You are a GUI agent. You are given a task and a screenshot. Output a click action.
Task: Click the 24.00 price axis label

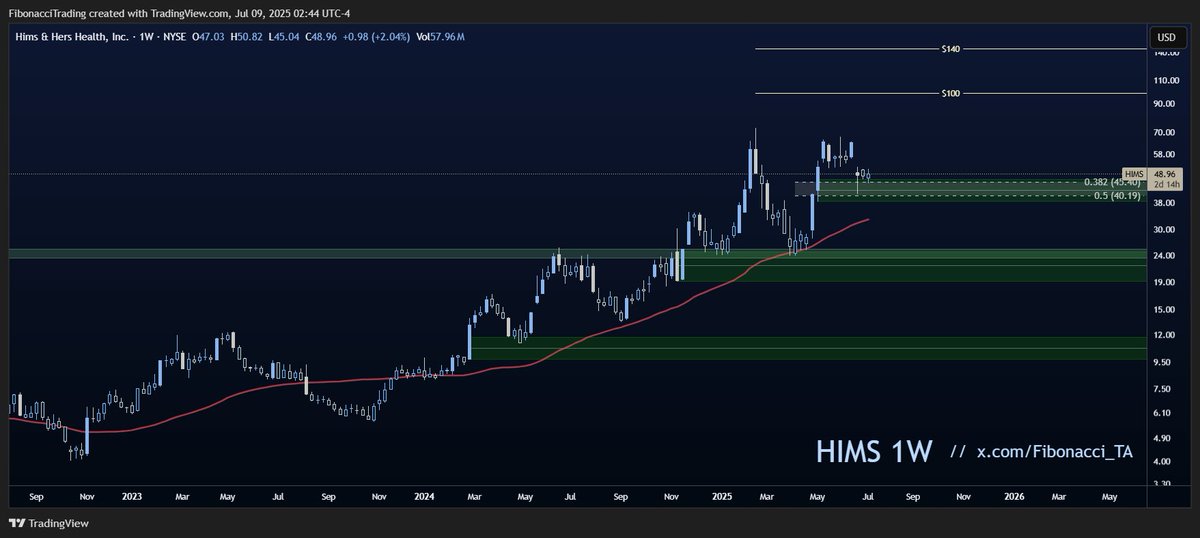pos(1166,255)
